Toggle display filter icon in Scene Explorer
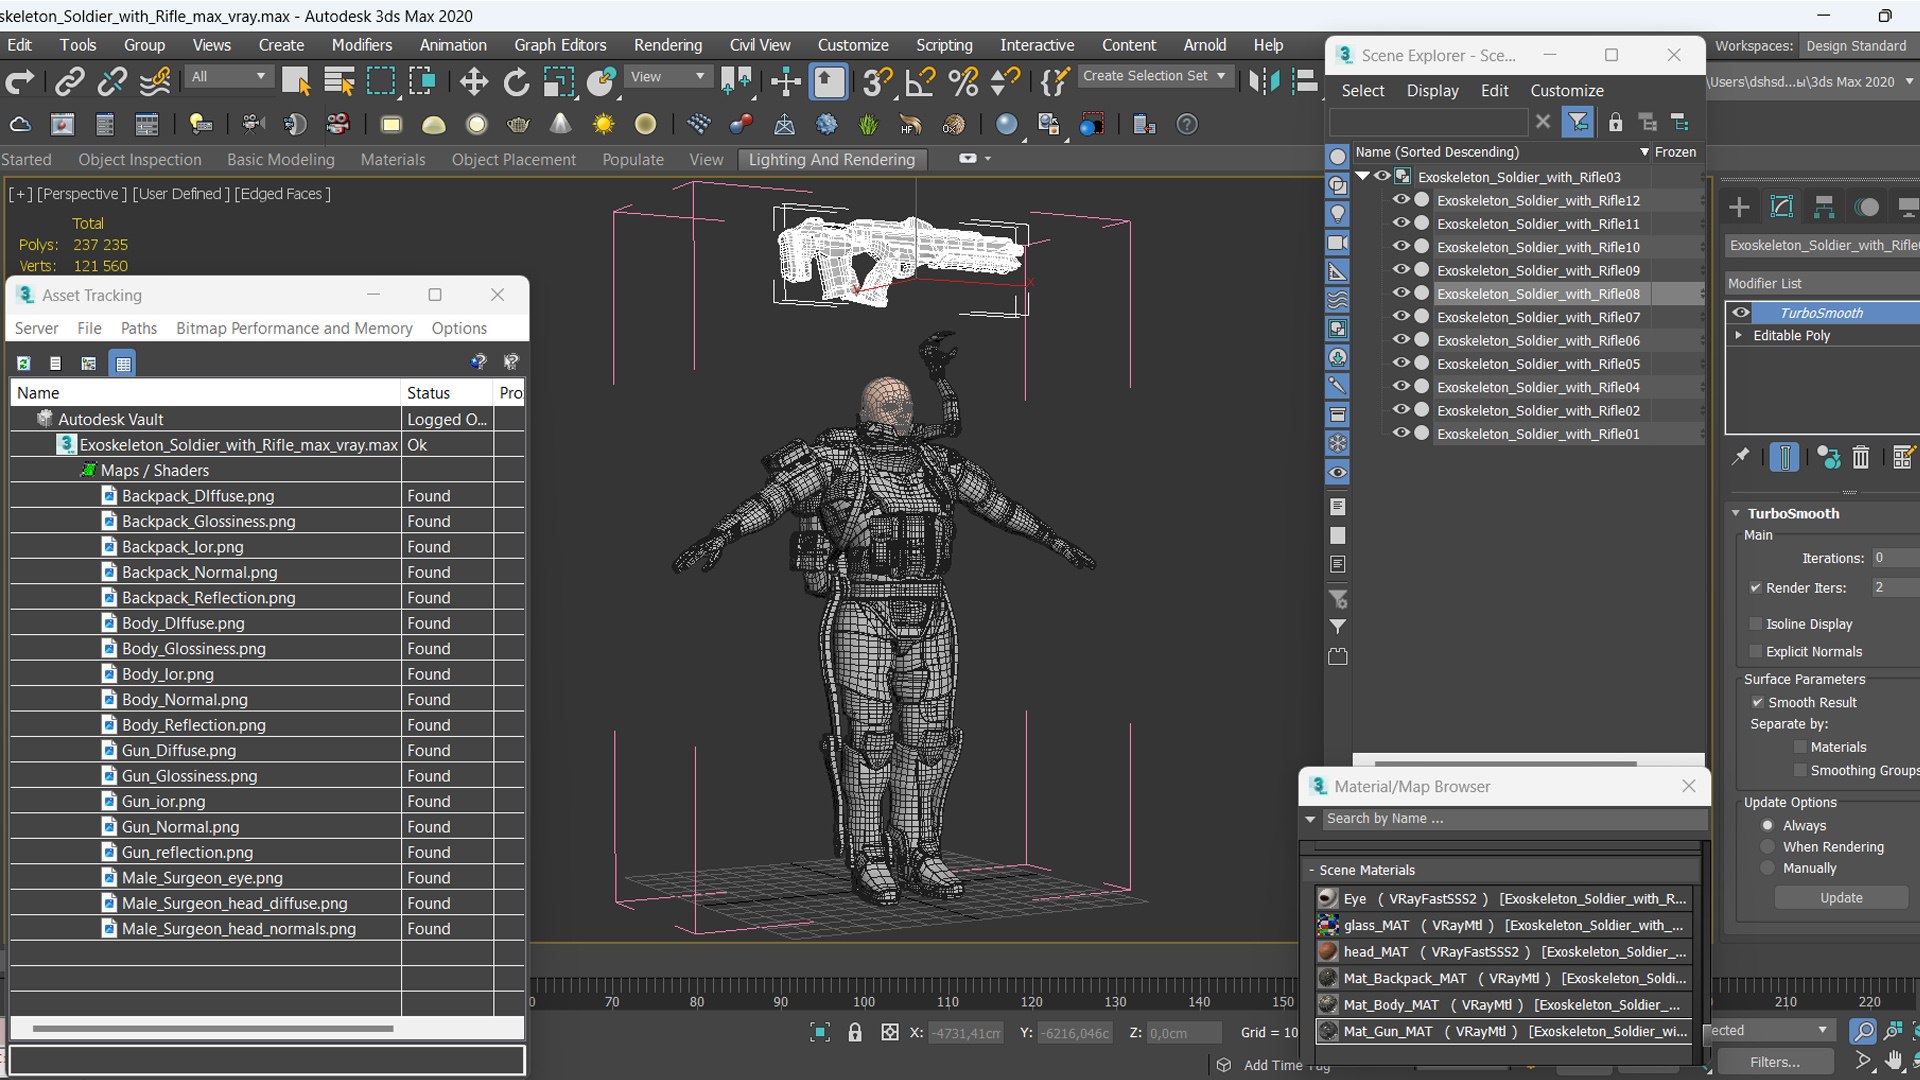Image resolution: width=1920 pixels, height=1080 pixels. [1578, 122]
